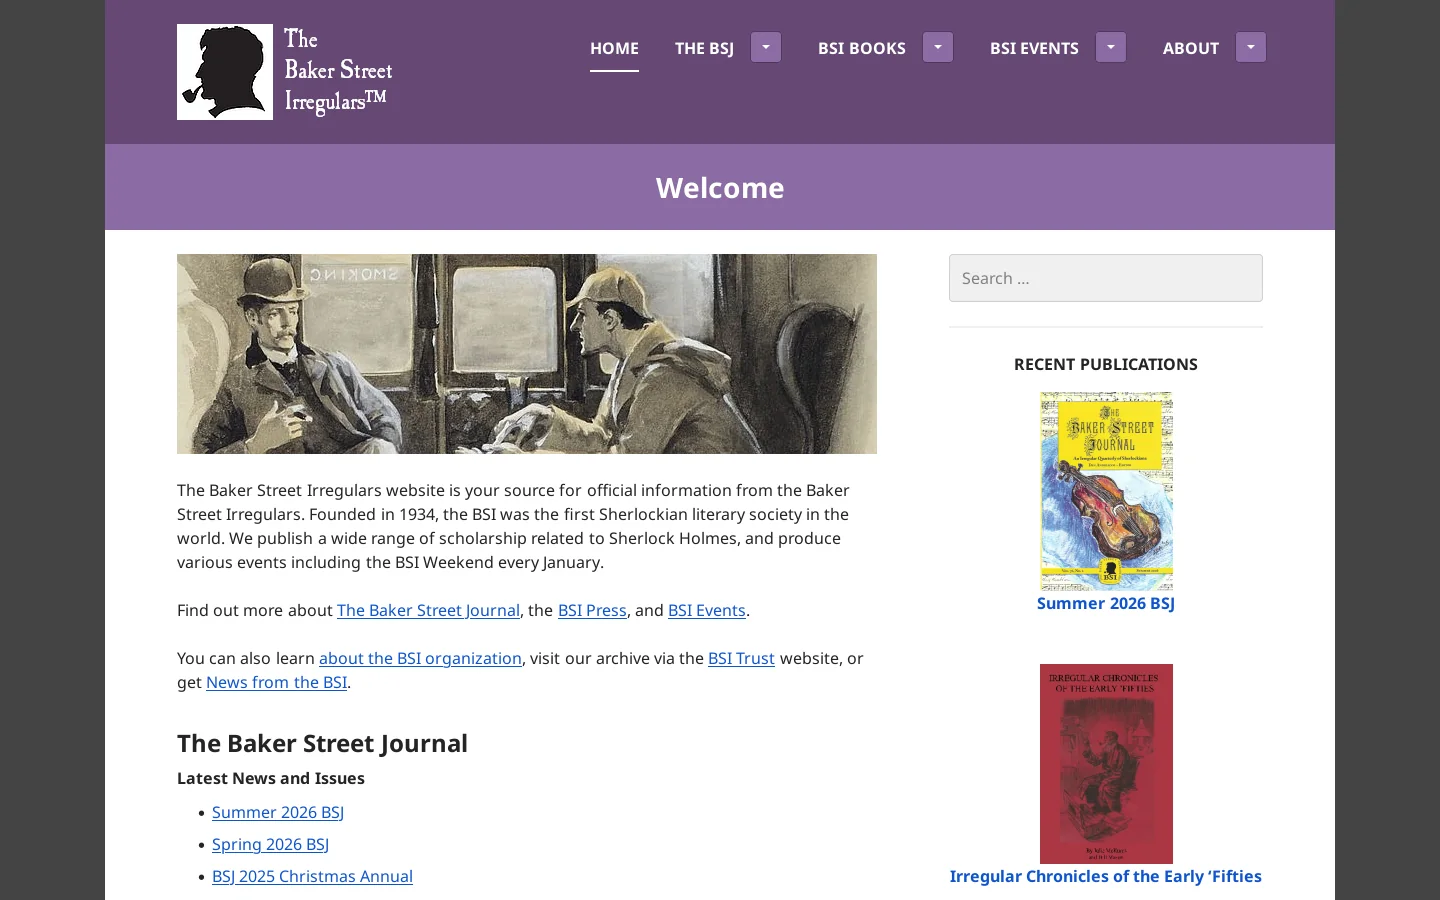Viewport: 1440px width, 900px height.
Task: Open Summer 2026 BSJ list link
Action: click(278, 812)
